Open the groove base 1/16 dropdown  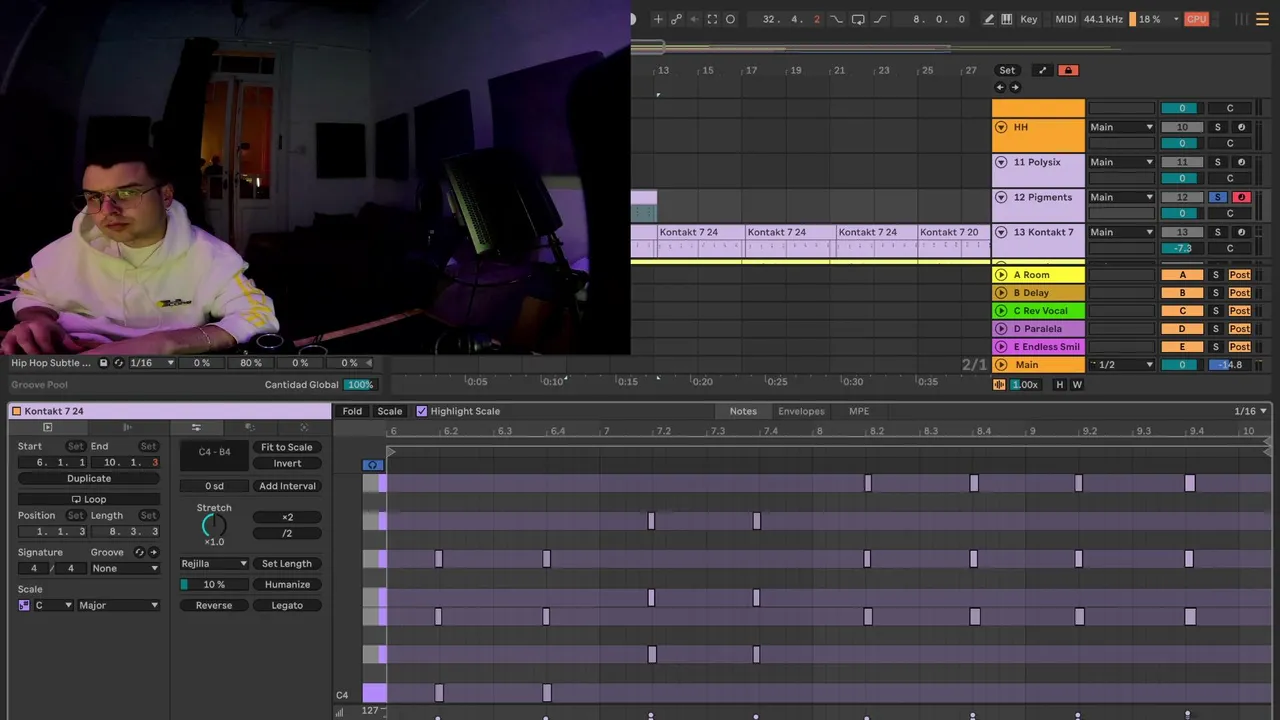[151, 363]
